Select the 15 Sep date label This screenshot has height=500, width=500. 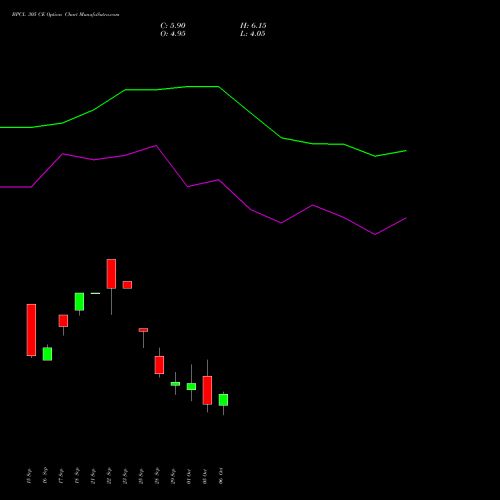(x=29, y=476)
